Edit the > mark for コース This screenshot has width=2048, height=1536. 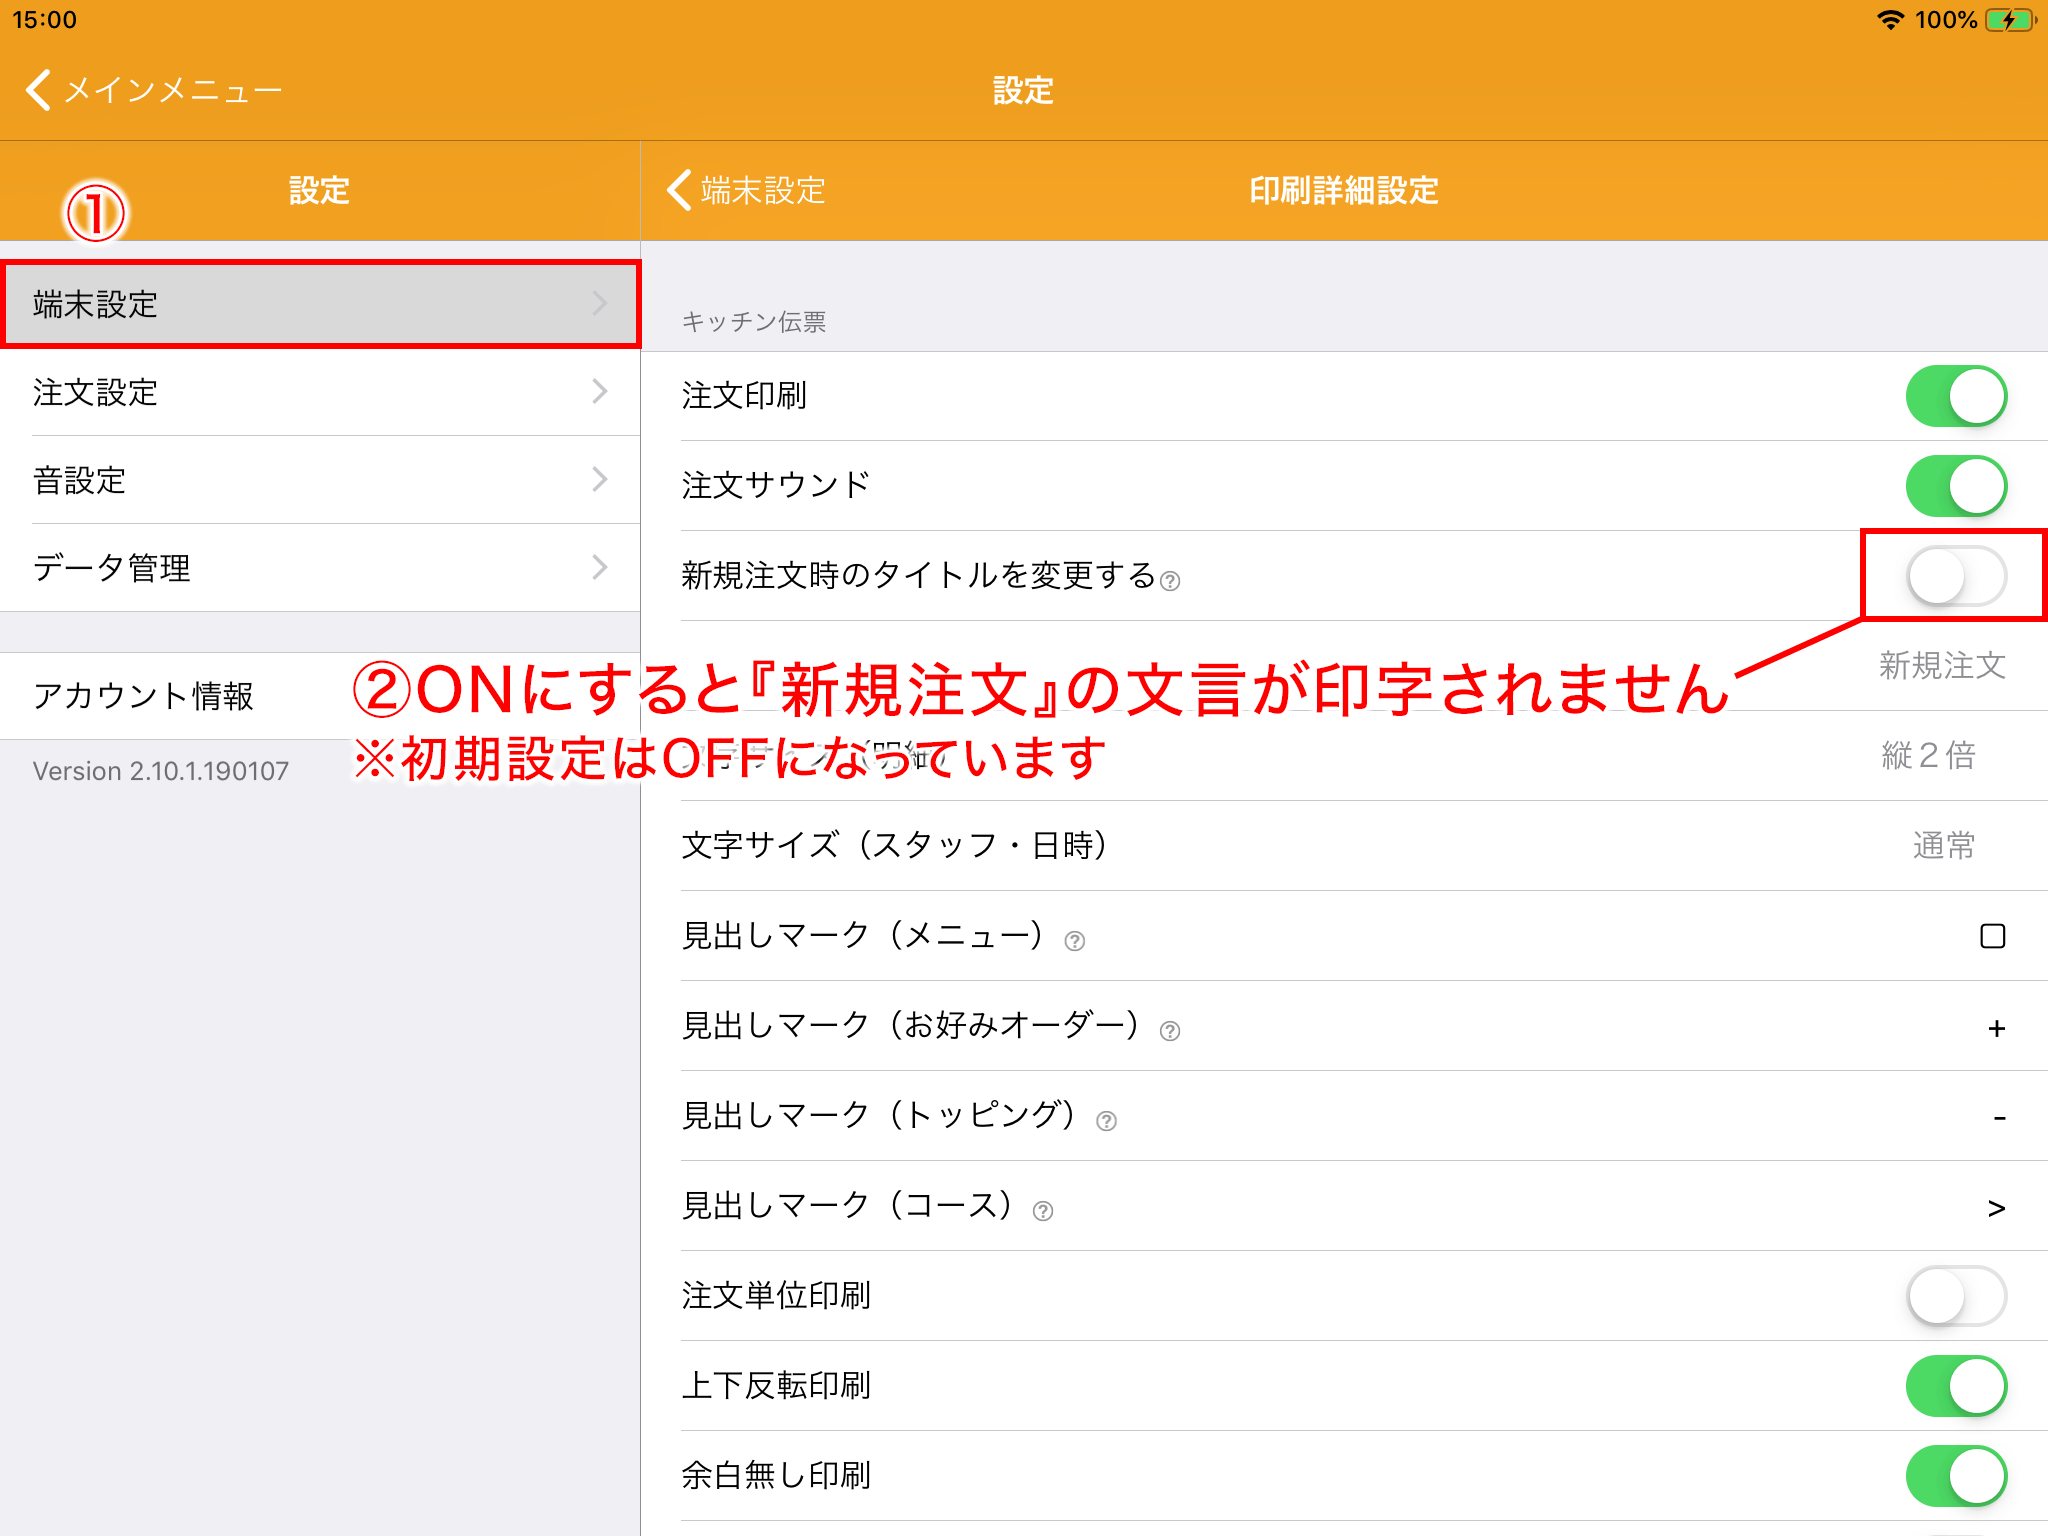point(1996,1208)
